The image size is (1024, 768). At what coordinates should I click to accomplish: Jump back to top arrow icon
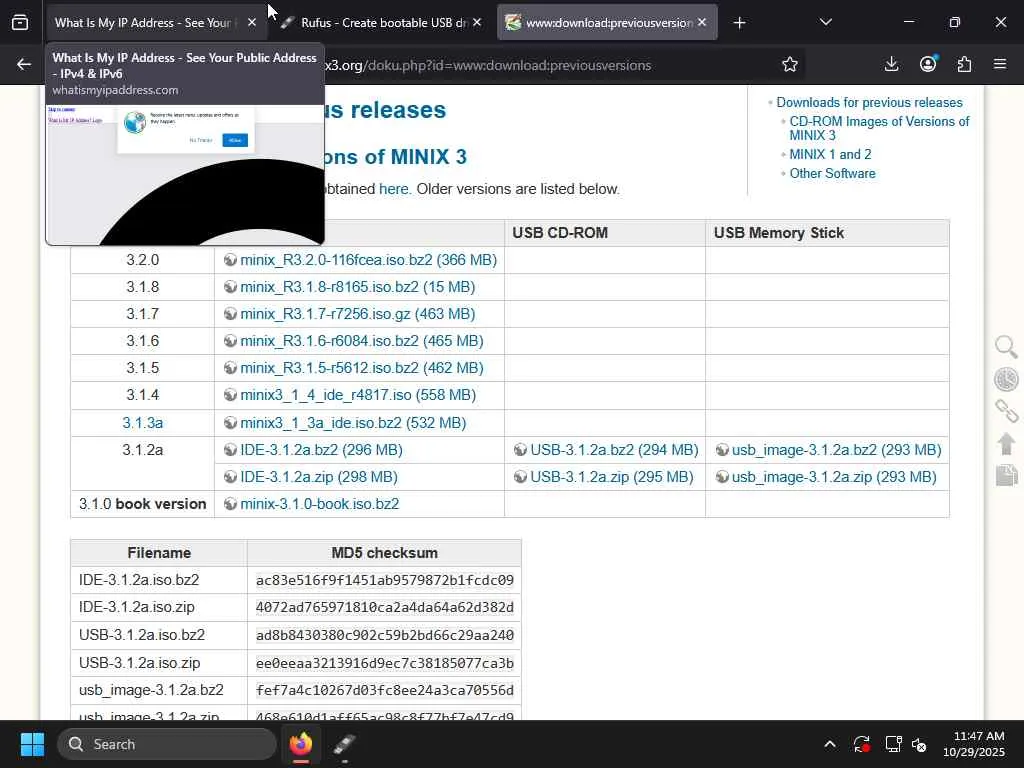pyautogui.click(x=1006, y=443)
